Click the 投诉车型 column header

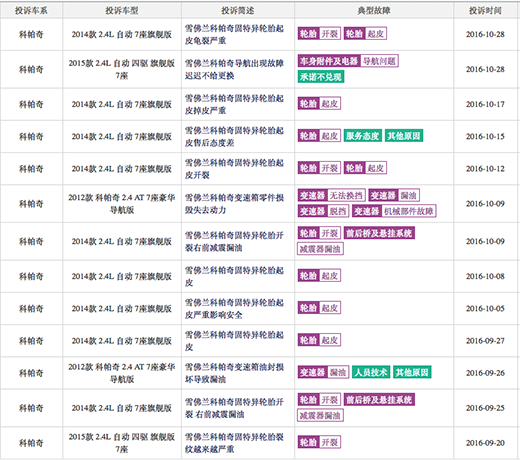[x=122, y=11]
